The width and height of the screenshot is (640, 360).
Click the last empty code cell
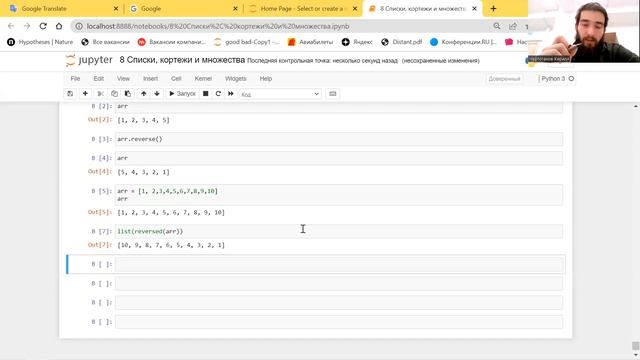(x=339, y=322)
